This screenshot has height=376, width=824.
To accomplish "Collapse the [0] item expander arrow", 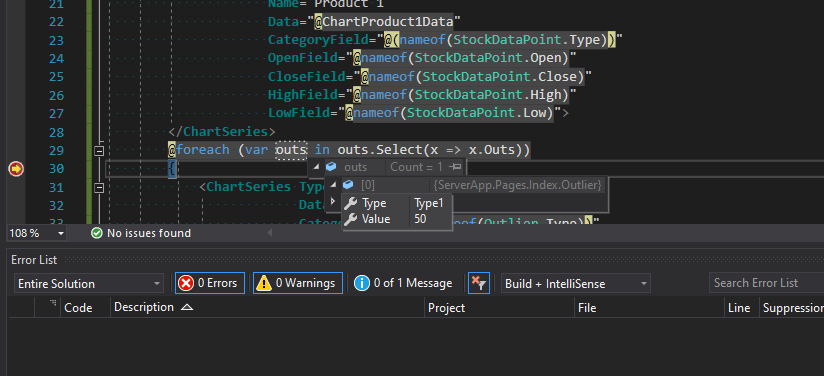I will tap(333, 185).
